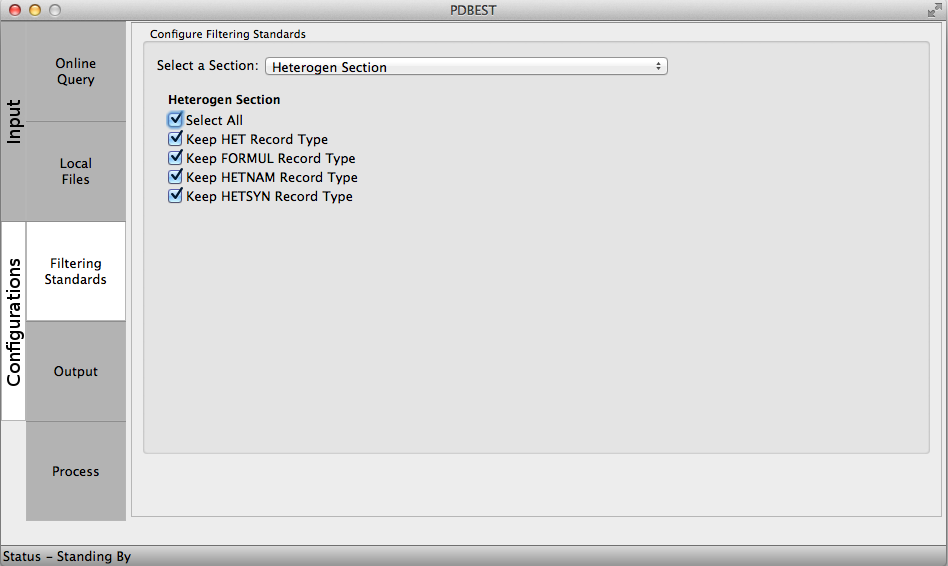Click the PDBEST window title
Screen dimensions: 948x566
pyautogui.click(x=473, y=10)
